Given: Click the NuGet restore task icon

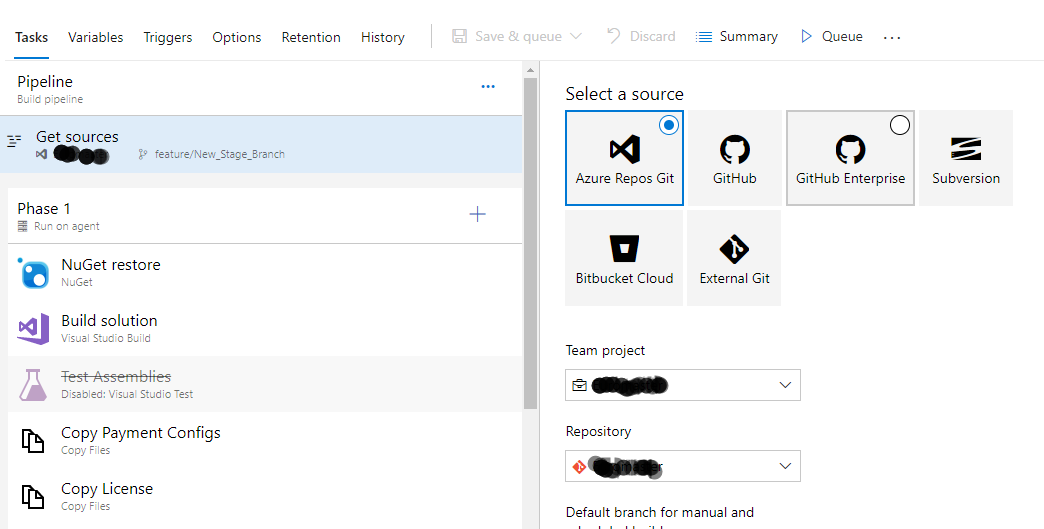Looking at the screenshot, I should tap(33, 273).
